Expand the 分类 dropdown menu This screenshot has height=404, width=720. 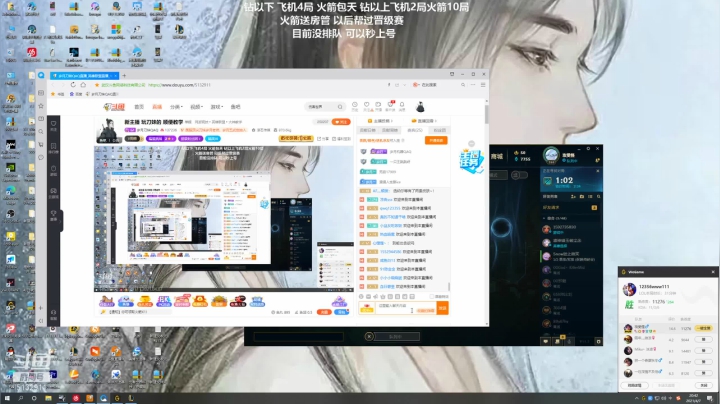click(x=176, y=107)
